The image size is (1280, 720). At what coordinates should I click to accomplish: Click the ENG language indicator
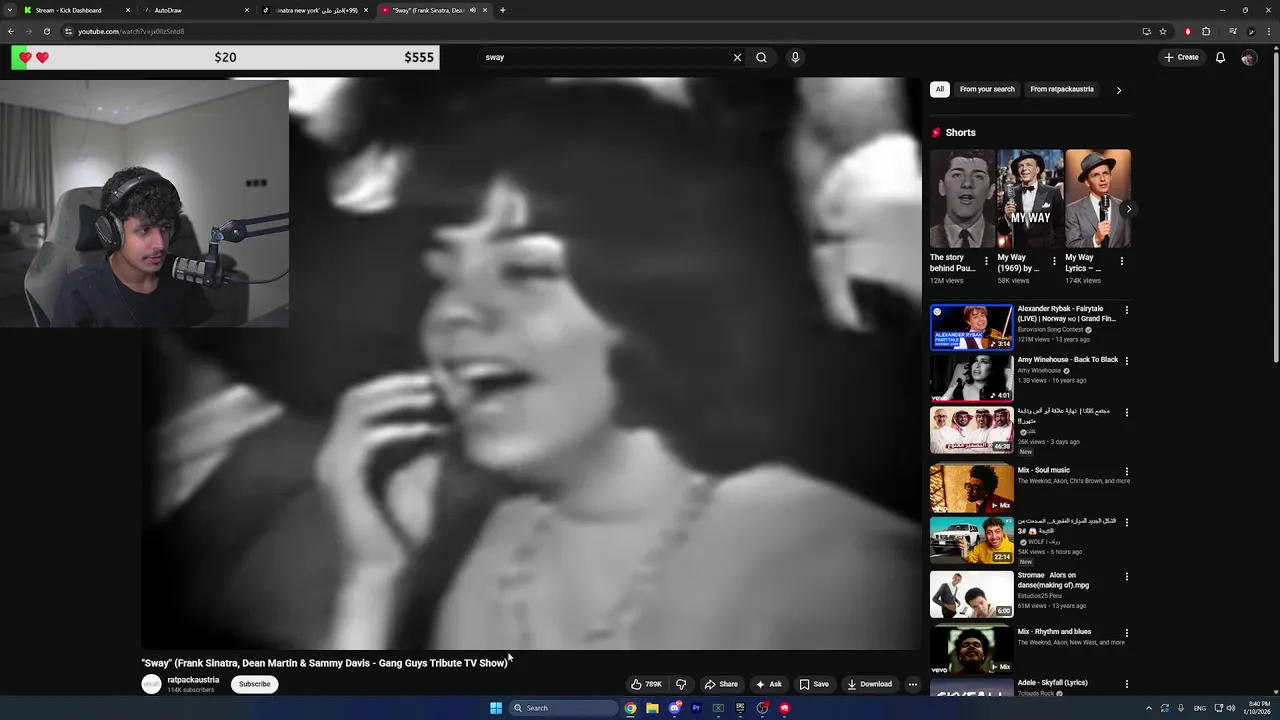click(x=1199, y=708)
